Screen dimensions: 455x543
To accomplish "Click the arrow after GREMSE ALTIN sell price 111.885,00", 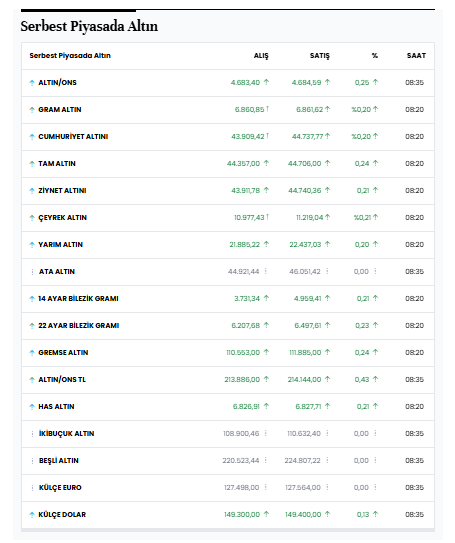I will tap(327, 352).
